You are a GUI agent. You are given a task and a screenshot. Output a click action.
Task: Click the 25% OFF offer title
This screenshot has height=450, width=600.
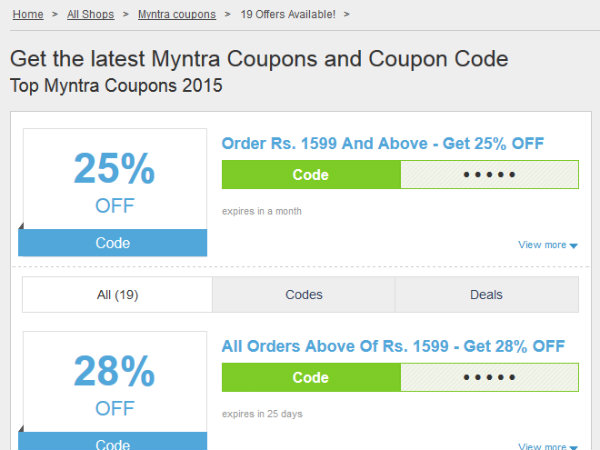382,144
